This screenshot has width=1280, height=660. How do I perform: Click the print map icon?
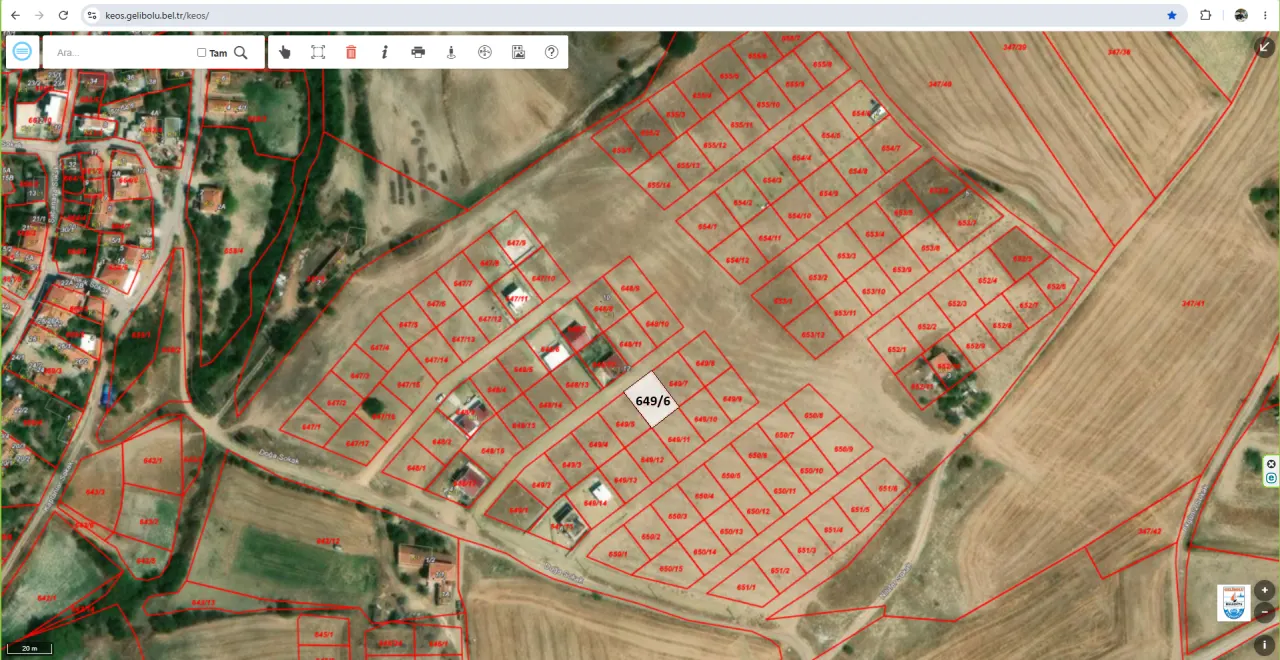coord(418,52)
